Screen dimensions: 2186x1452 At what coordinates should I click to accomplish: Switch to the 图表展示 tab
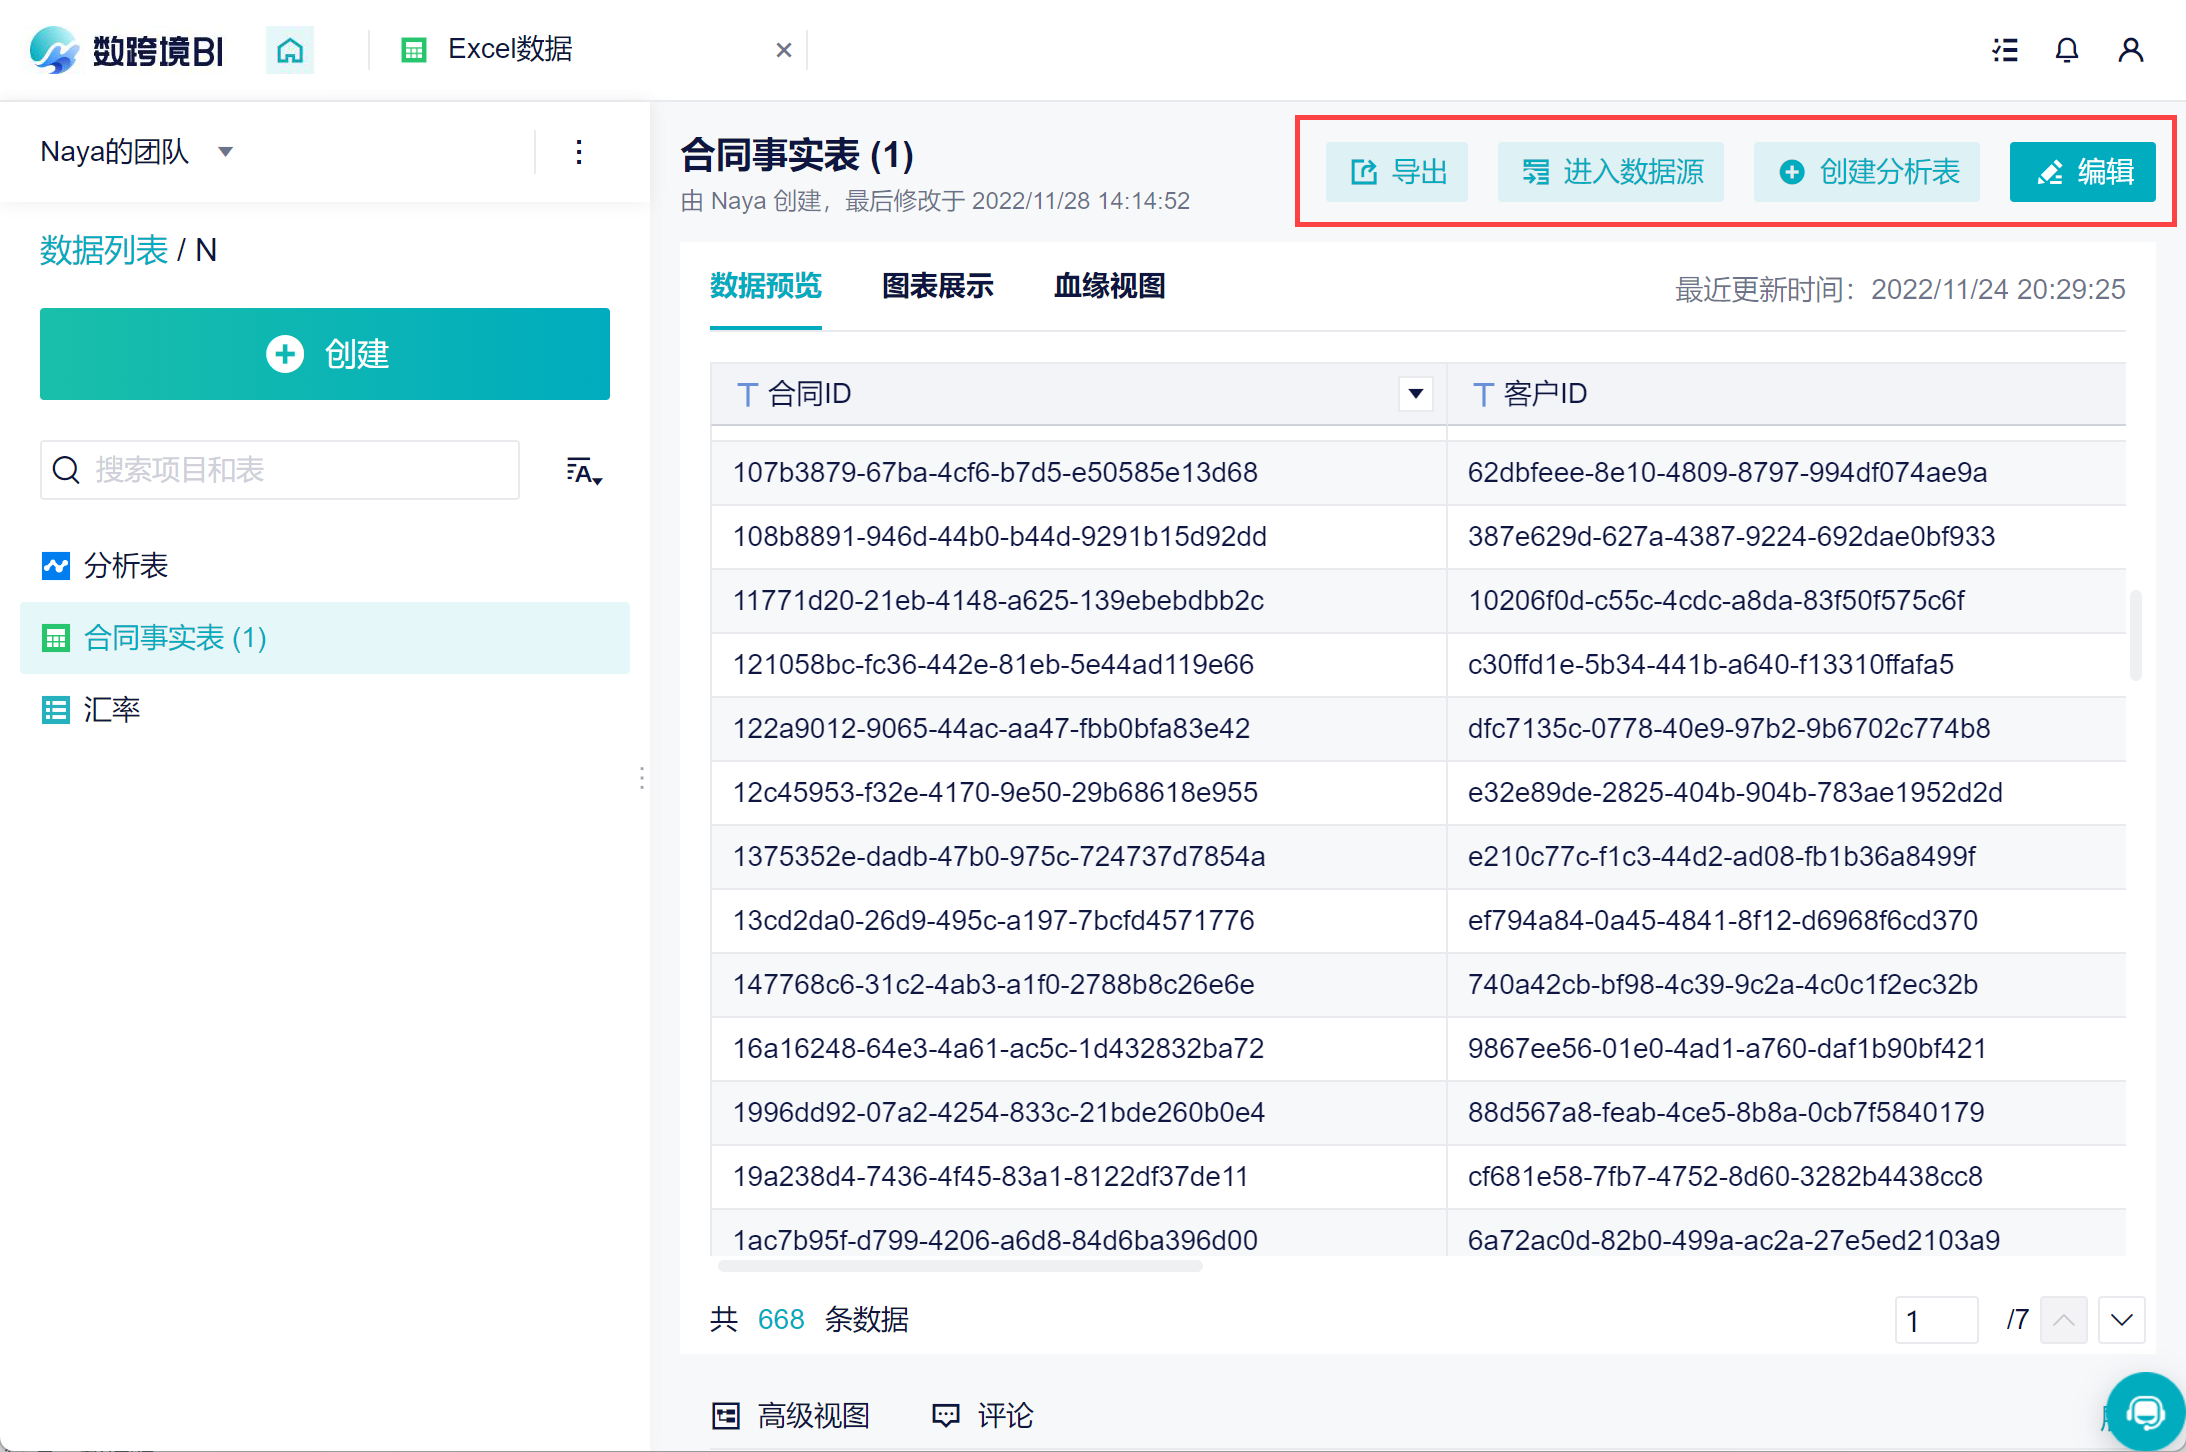(937, 287)
